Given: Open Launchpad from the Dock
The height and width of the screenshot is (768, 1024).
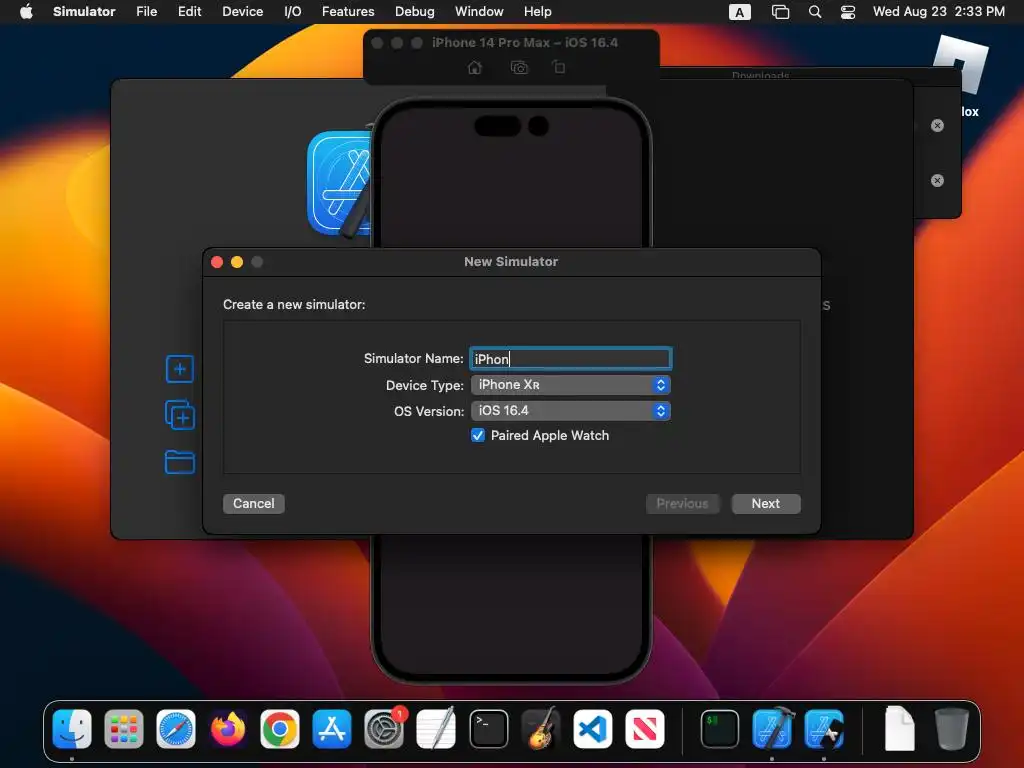Looking at the screenshot, I should point(123,729).
